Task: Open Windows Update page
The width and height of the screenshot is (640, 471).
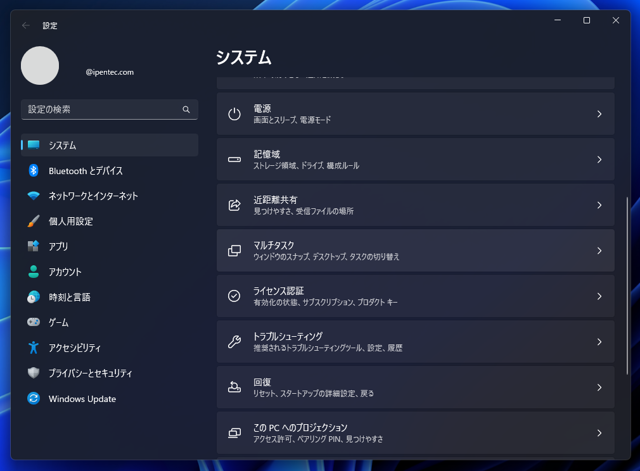Action: [x=109, y=398]
